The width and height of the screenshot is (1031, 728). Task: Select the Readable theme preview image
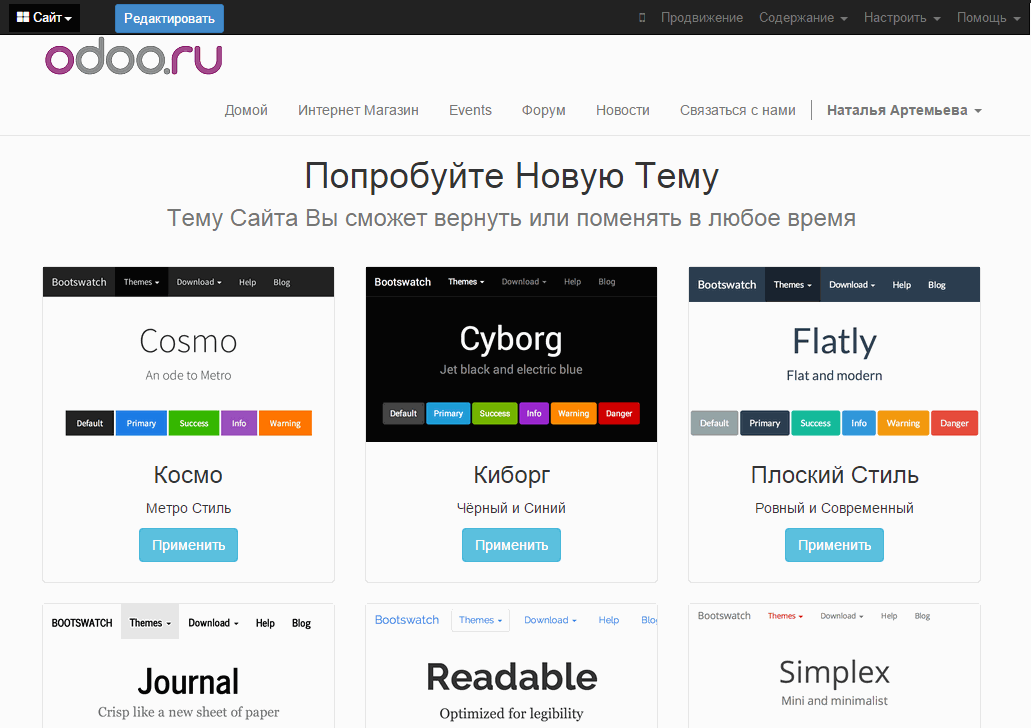(x=511, y=666)
